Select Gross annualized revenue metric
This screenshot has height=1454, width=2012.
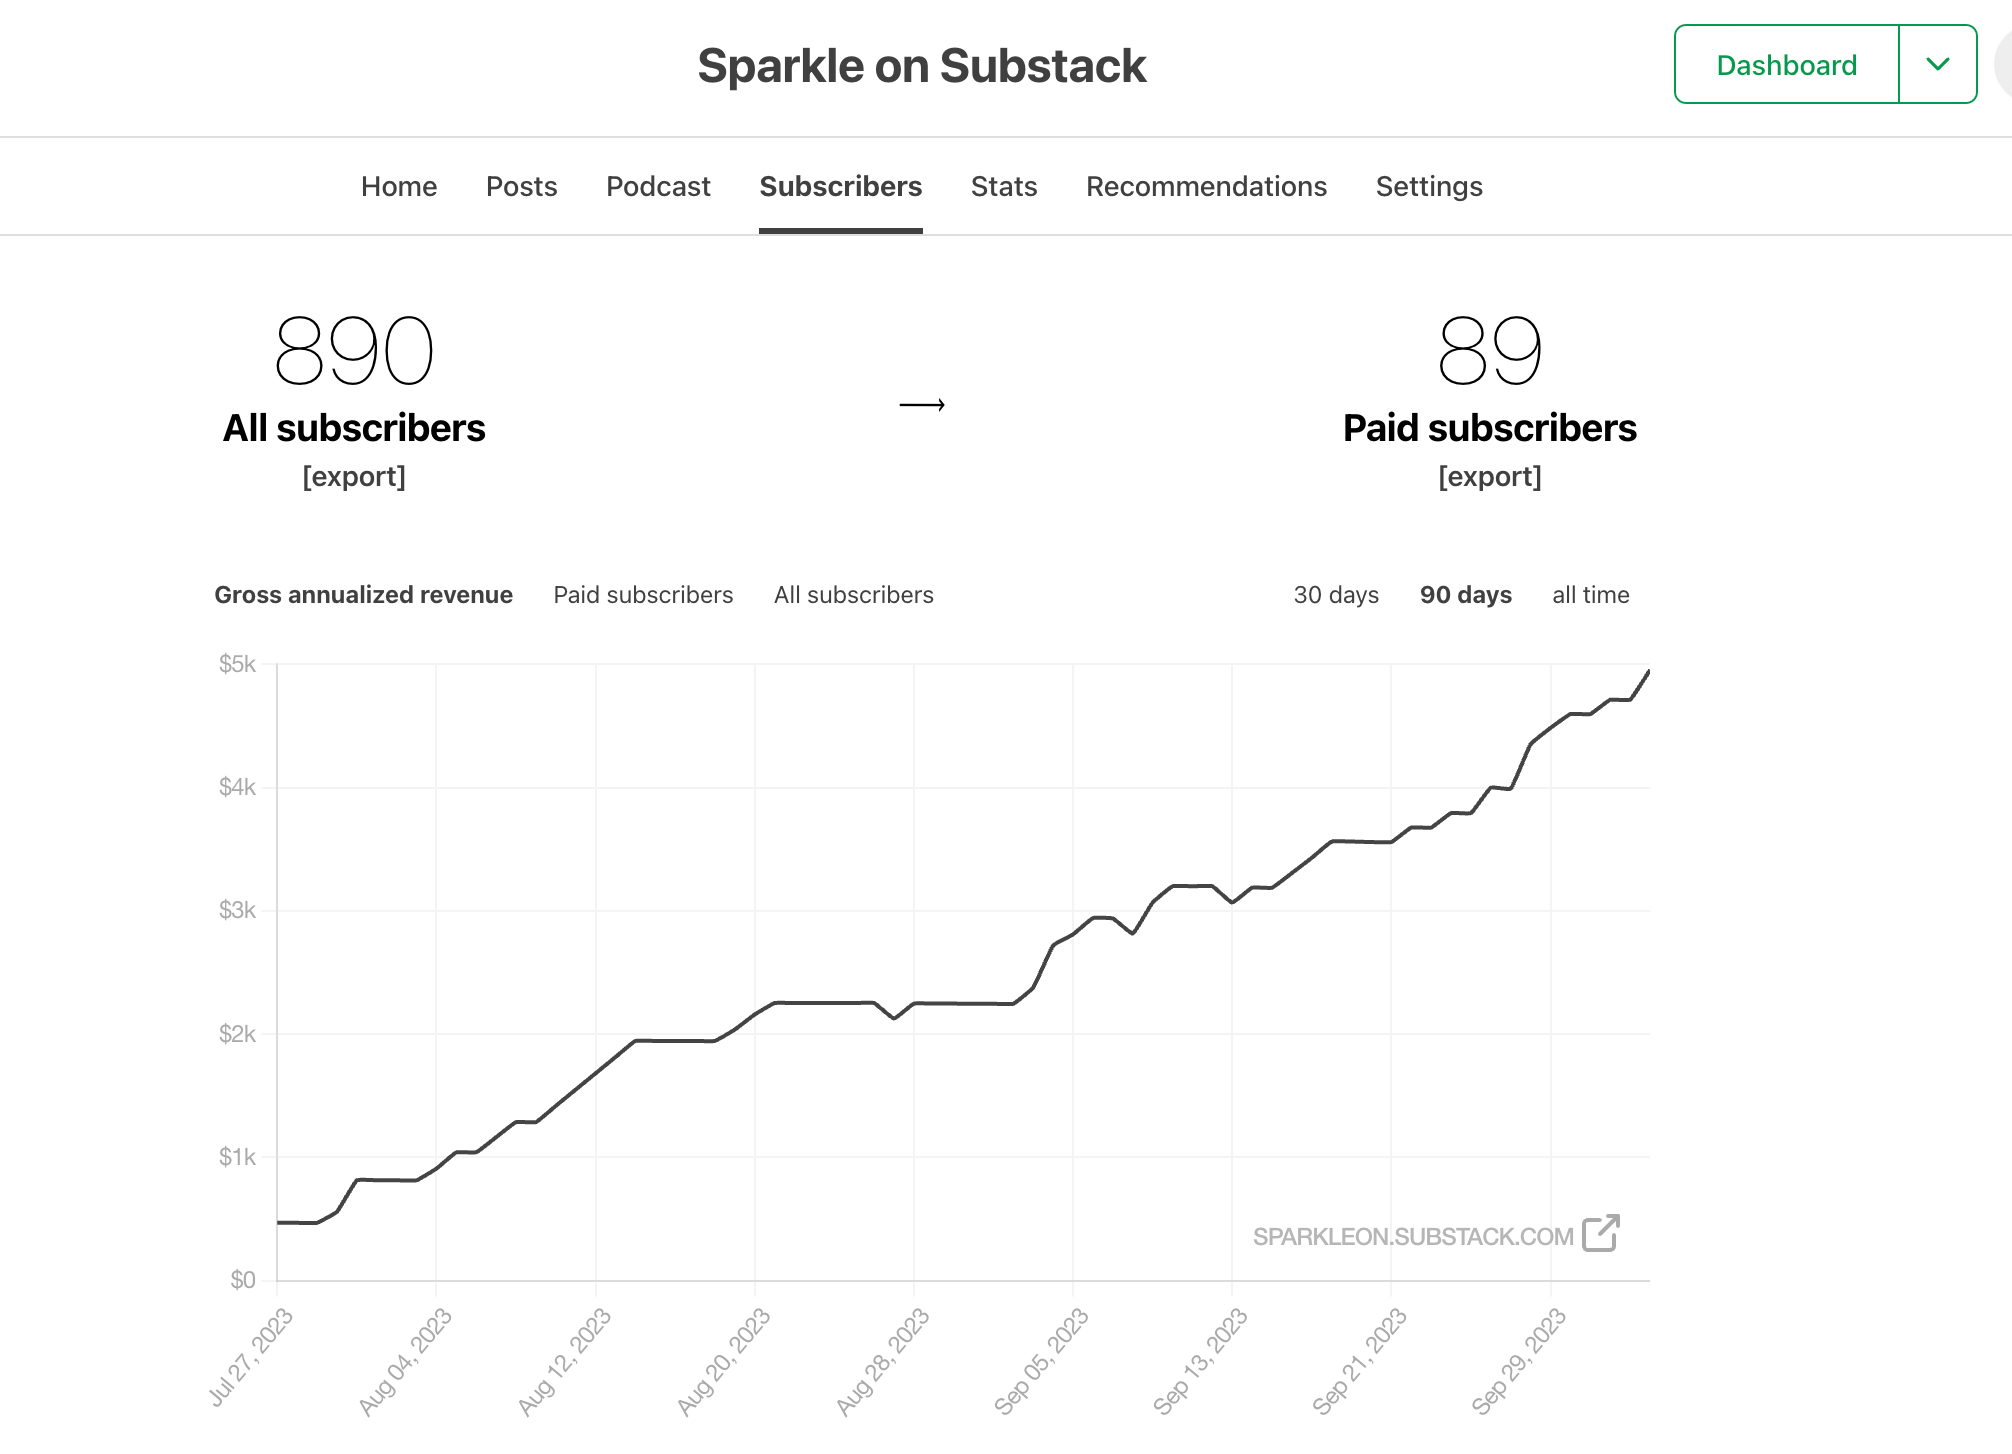point(364,594)
